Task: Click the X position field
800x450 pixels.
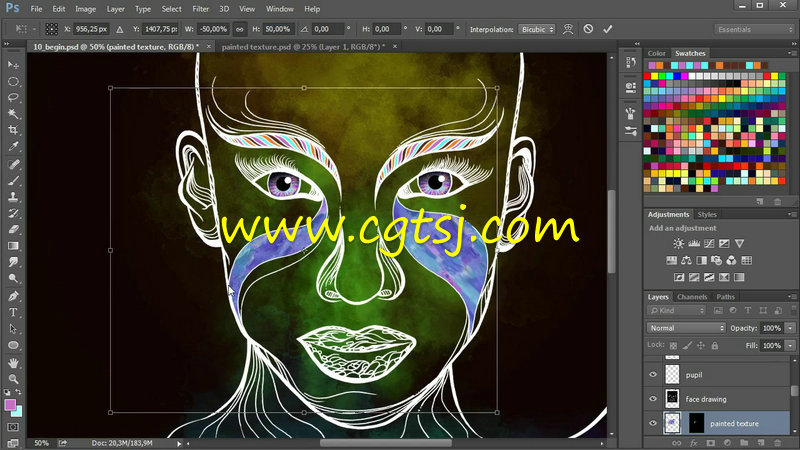Action: (91, 29)
